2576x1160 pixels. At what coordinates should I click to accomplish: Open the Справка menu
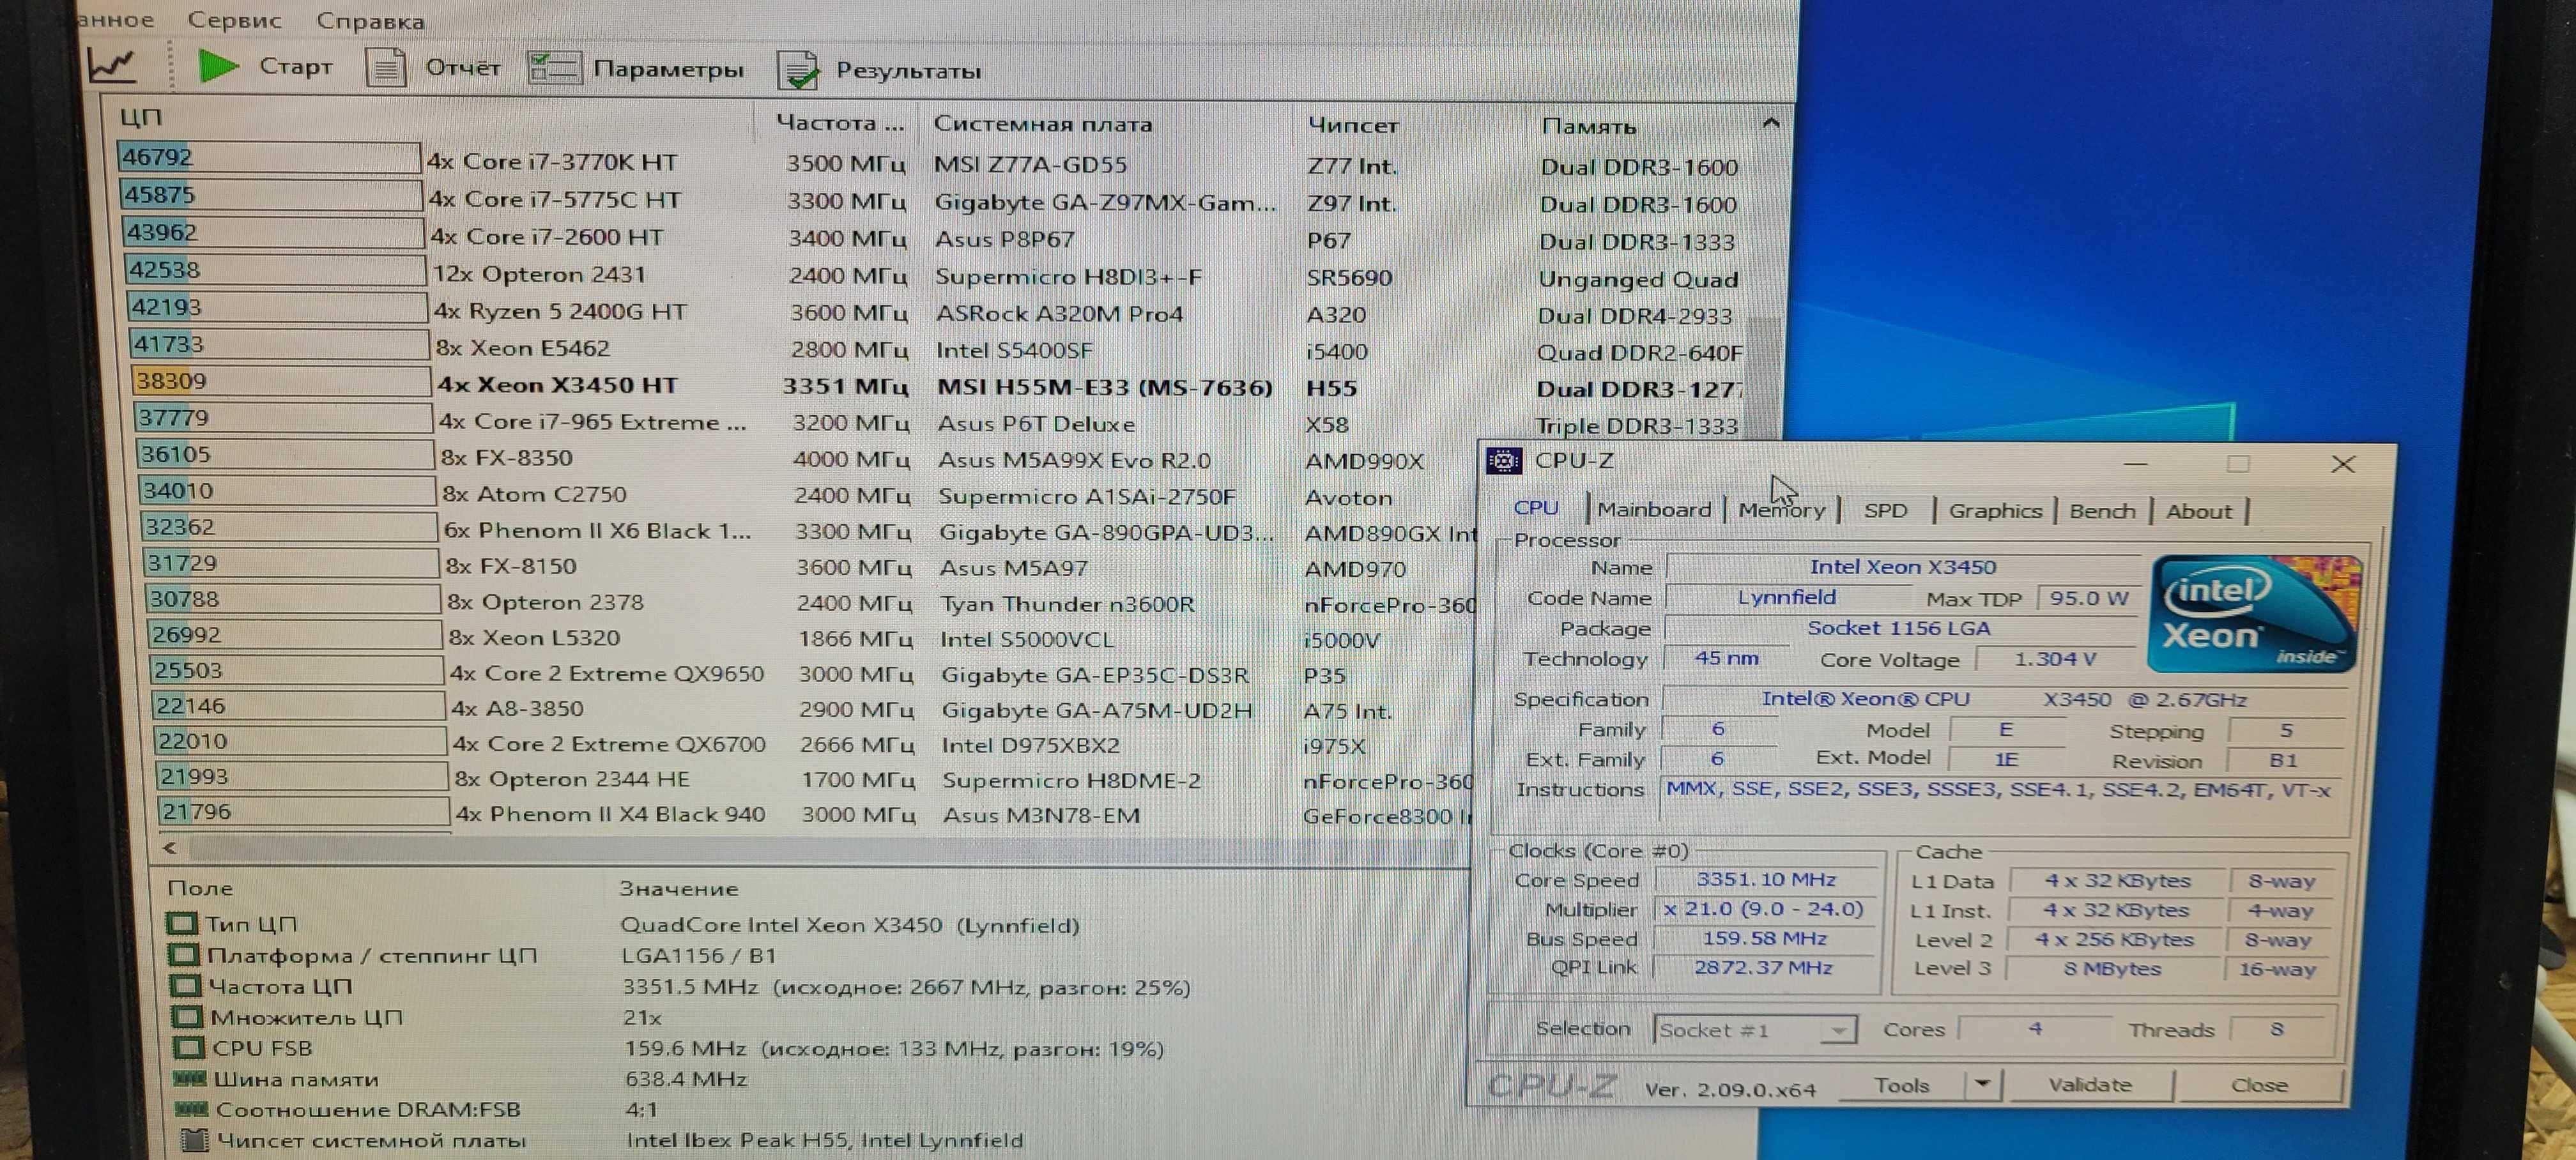(370, 21)
